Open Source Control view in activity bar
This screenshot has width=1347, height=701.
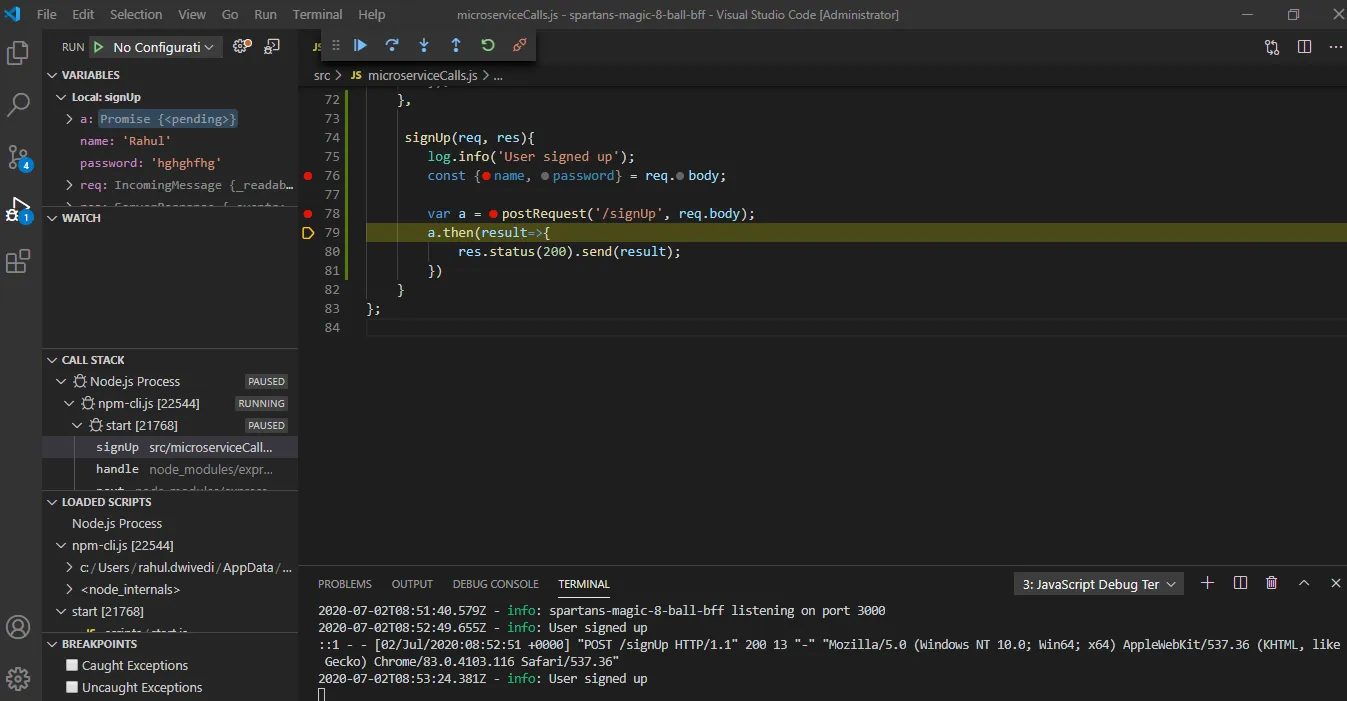coord(18,157)
